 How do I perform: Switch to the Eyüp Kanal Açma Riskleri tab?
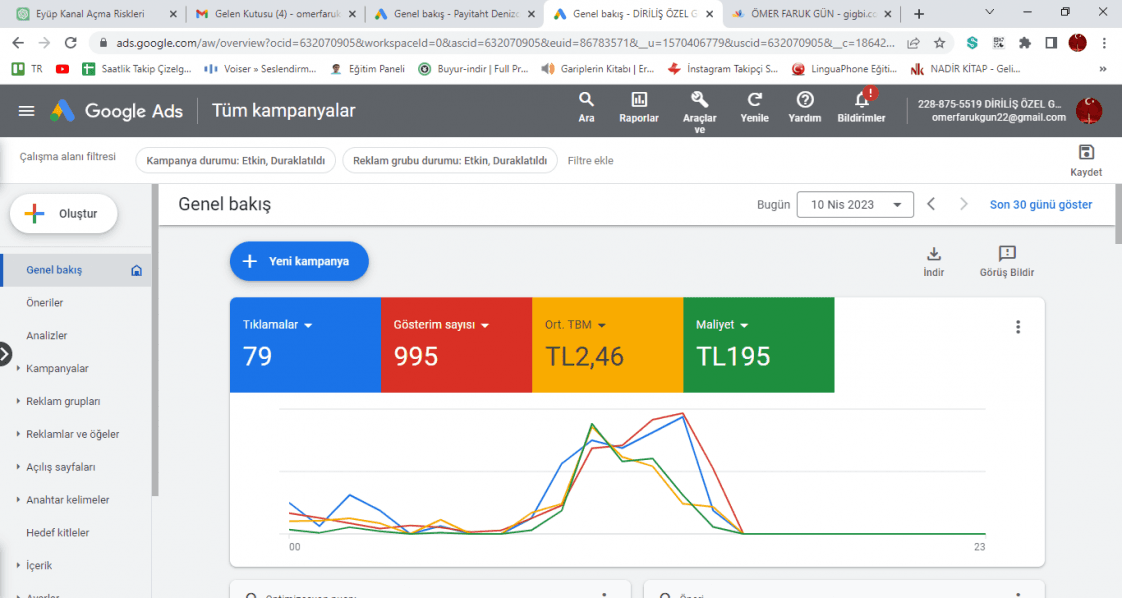[97, 14]
